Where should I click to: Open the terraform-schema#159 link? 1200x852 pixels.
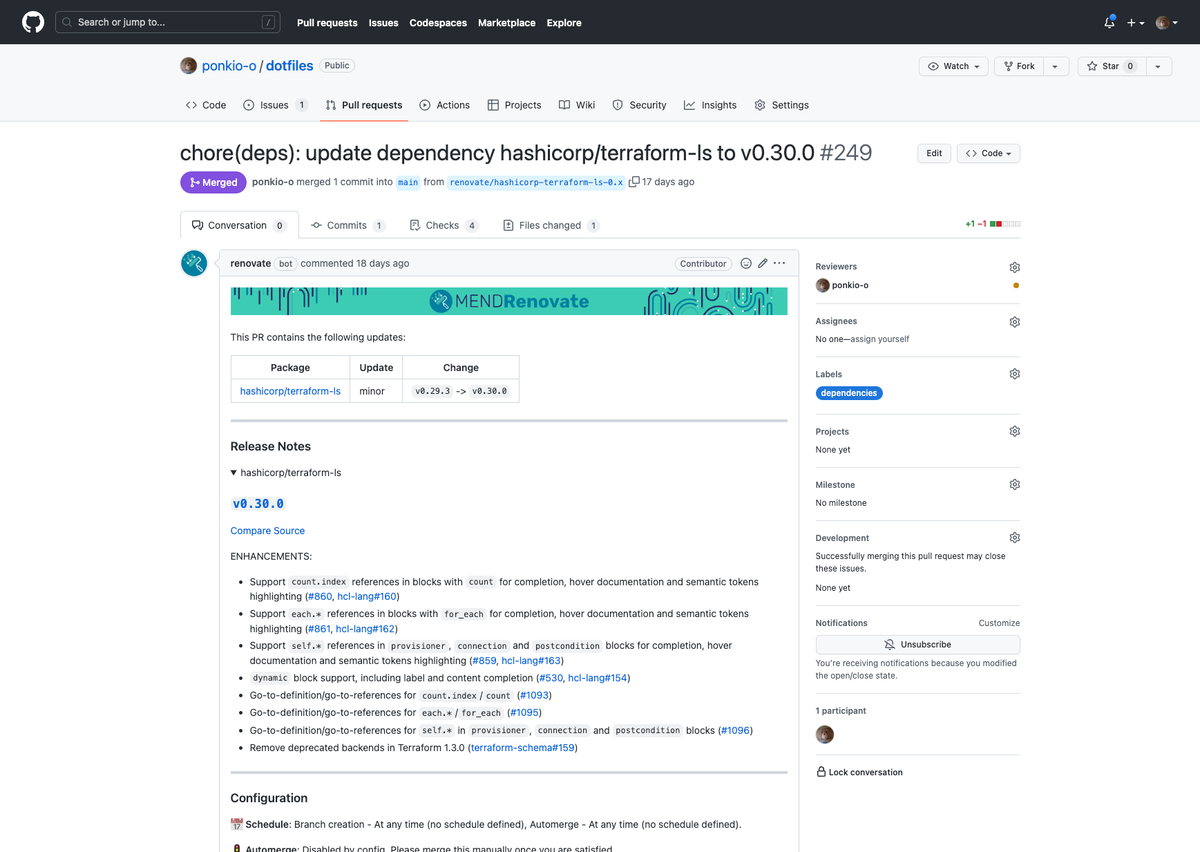(522, 747)
